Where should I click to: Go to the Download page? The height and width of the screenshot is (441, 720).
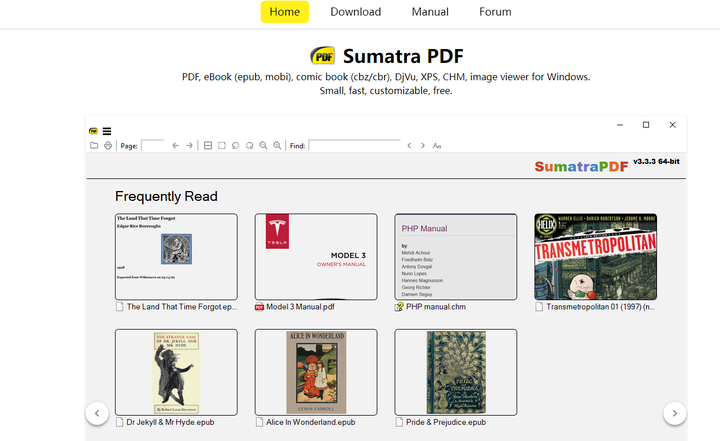pyautogui.click(x=355, y=12)
